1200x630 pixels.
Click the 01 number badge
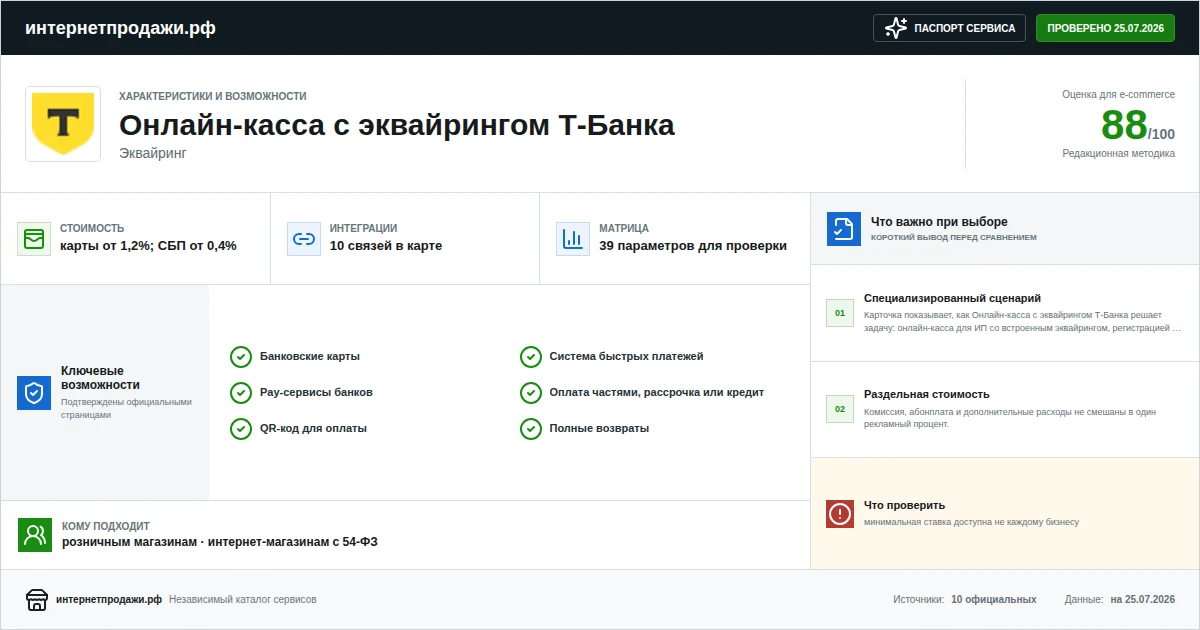840,313
